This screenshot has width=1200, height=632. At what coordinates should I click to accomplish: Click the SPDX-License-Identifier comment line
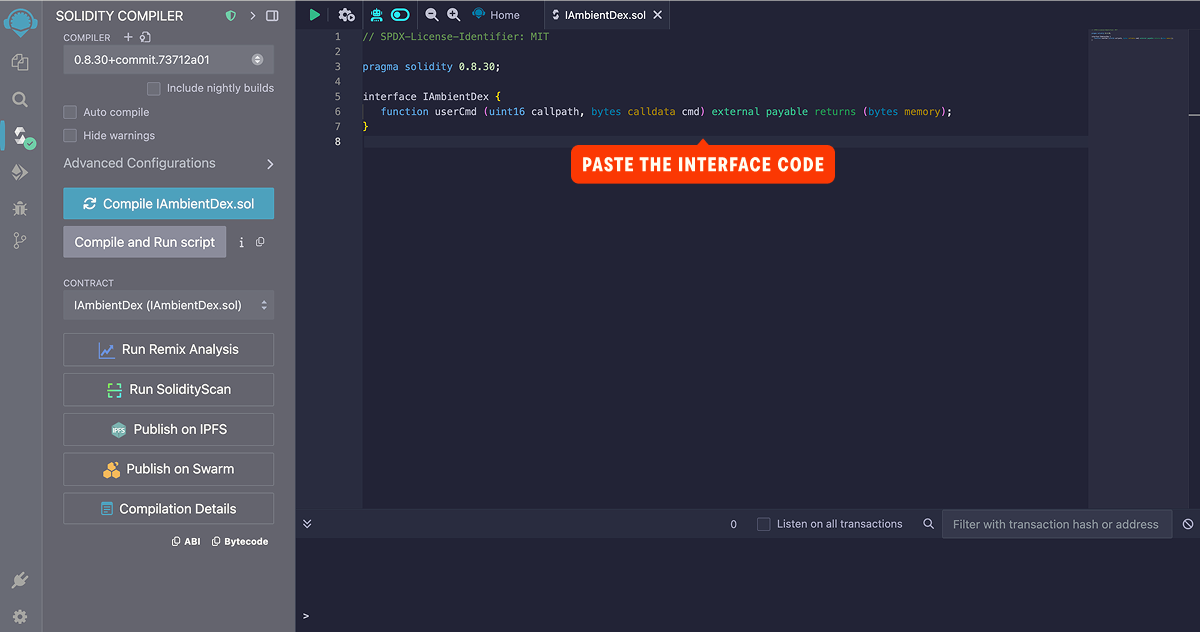tap(456, 36)
